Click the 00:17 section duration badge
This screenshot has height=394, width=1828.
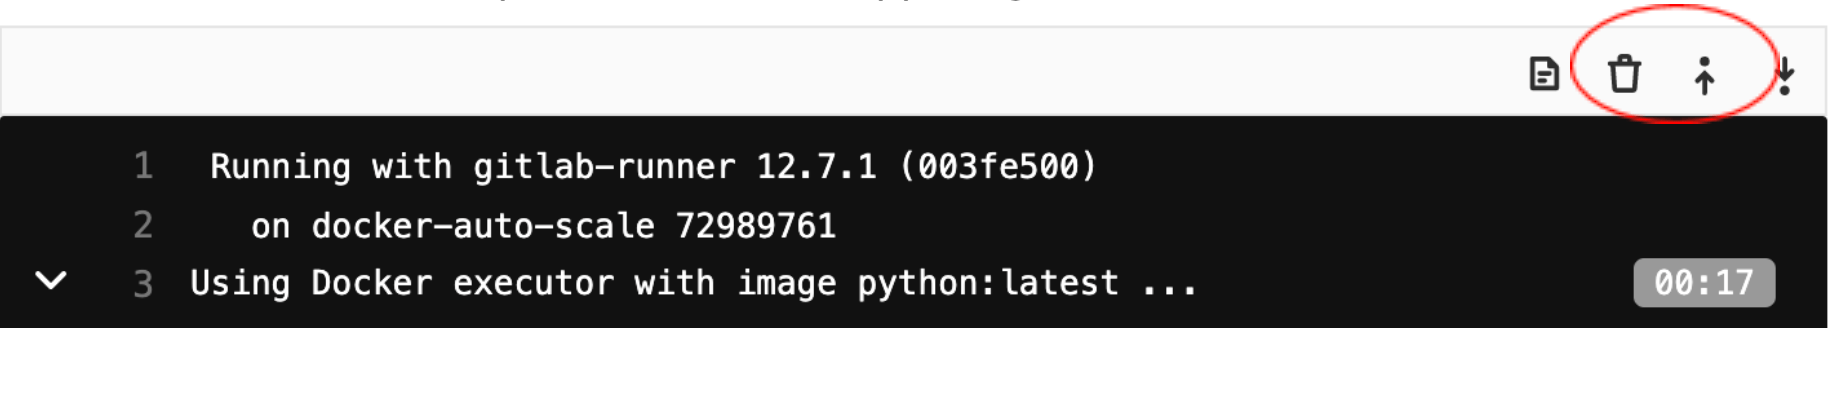pos(1704,283)
